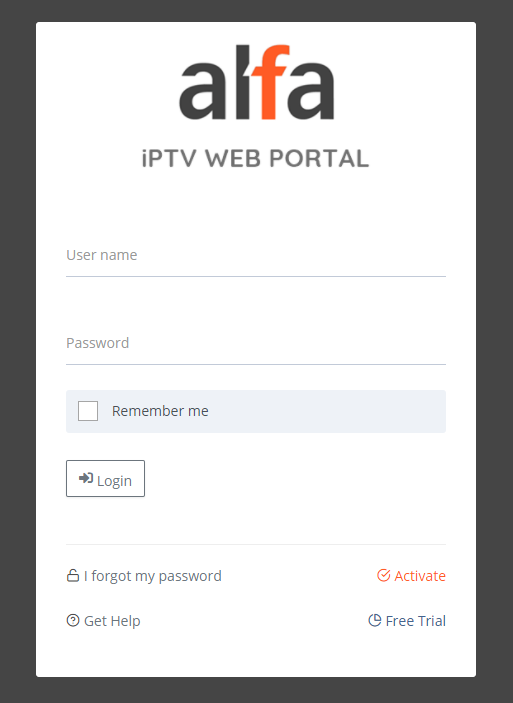The width and height of the screenshot is (513, 703).
Task: Click the iPTV WEB PORTAL heading
Action: click(256, 159)
